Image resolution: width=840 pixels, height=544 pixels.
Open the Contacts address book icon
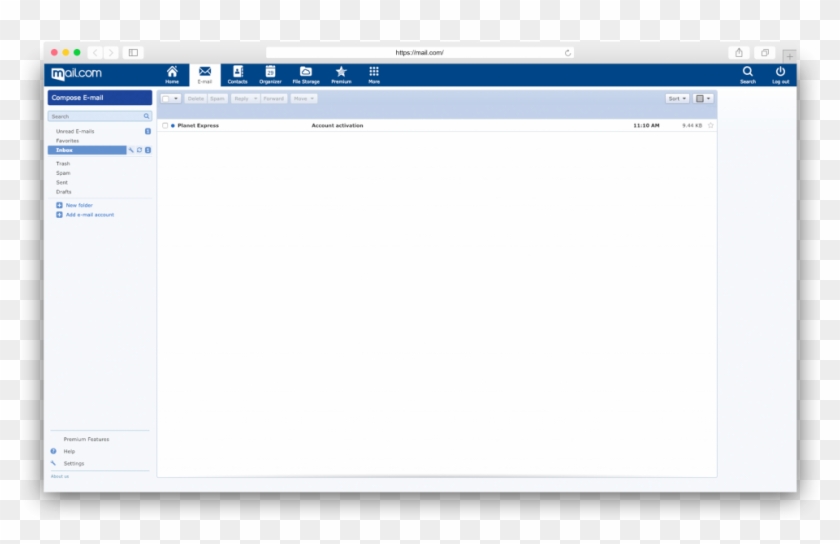click(x=237, y=74)
